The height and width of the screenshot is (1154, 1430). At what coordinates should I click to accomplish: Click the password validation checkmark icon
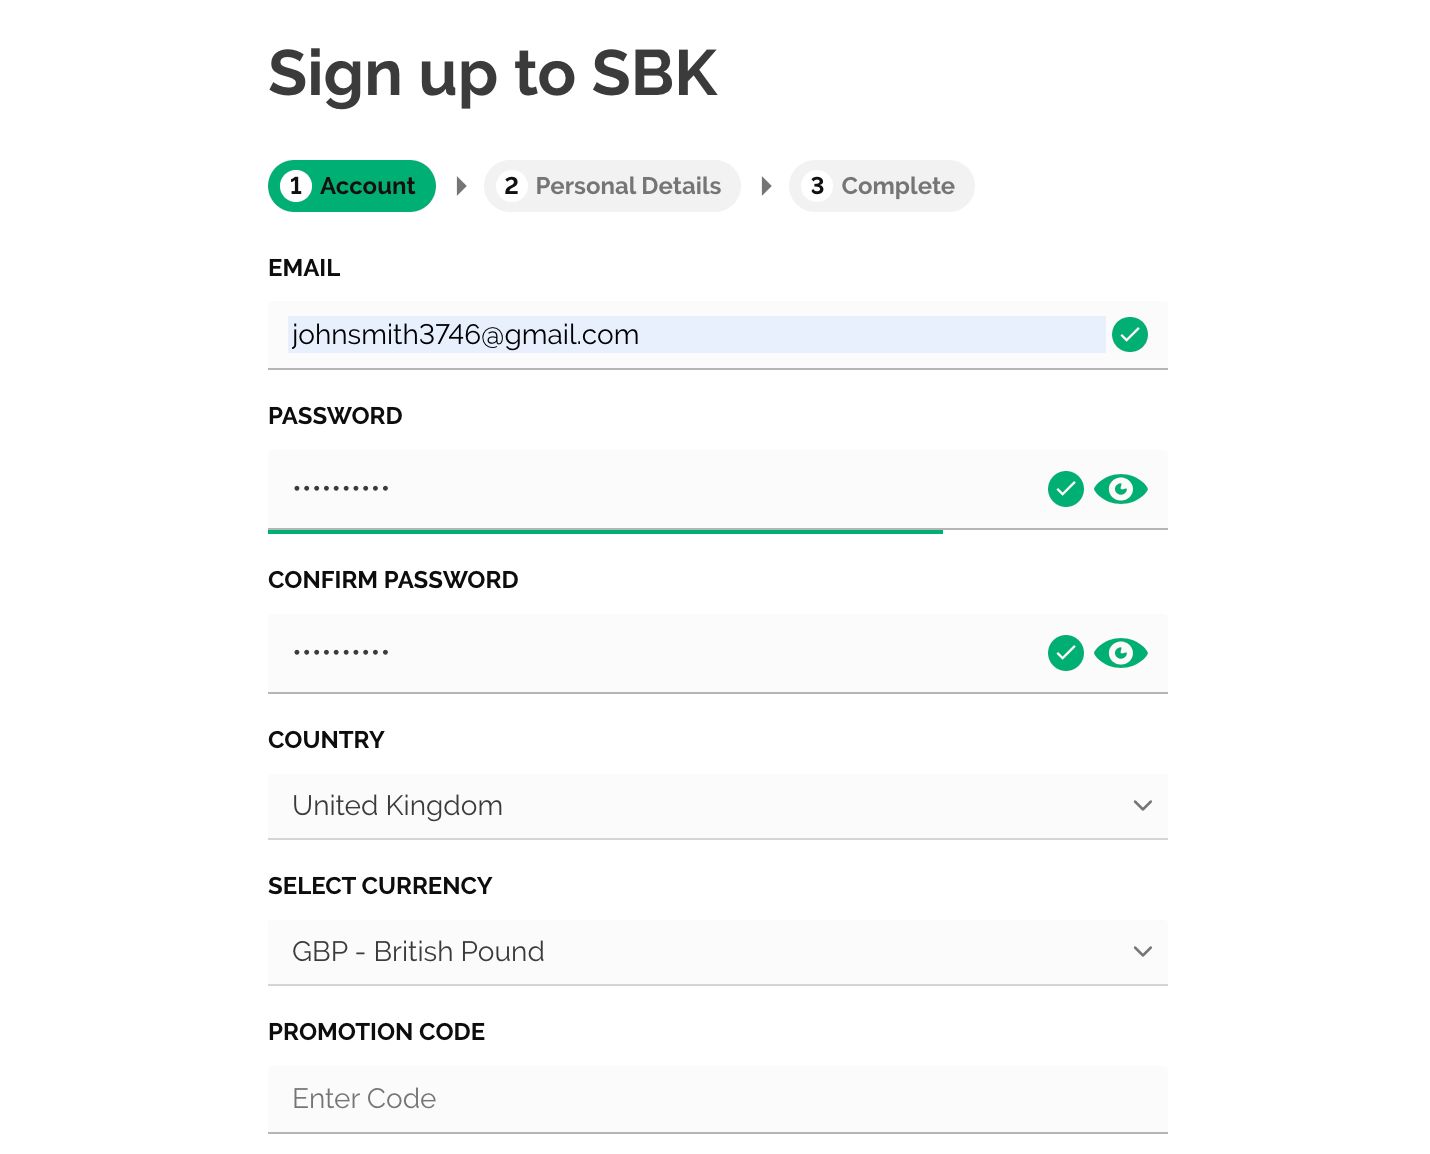1065,489
